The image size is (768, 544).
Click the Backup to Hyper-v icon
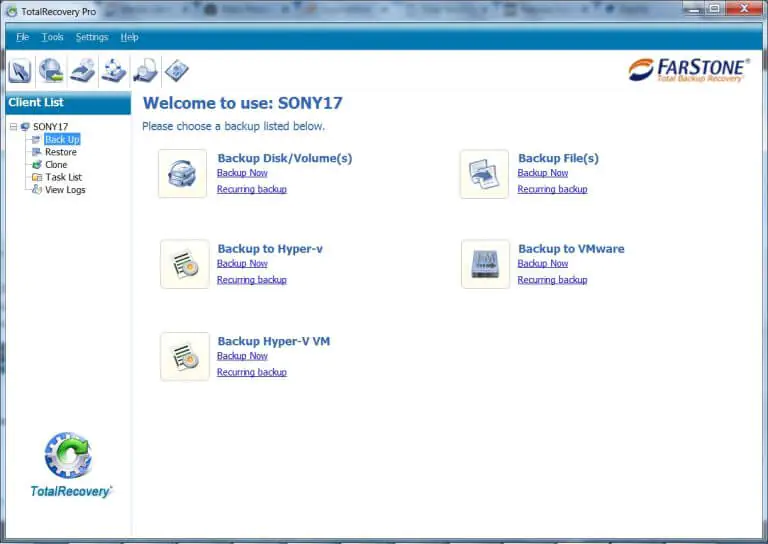[185, 264]
